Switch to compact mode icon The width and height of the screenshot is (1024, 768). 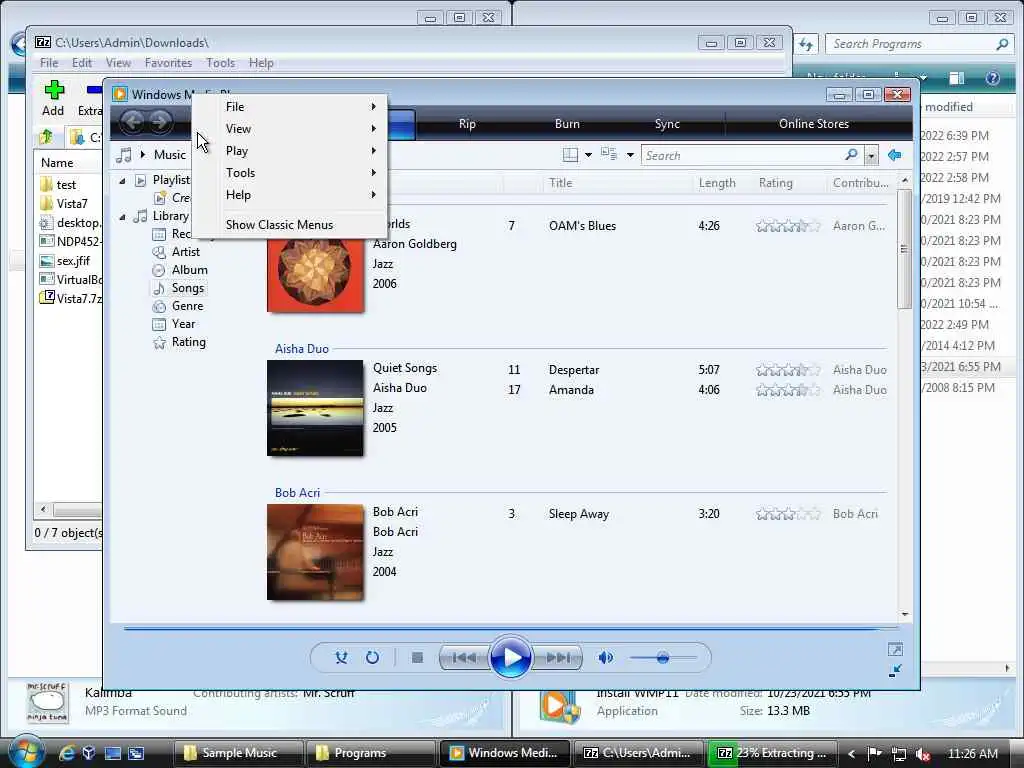pos(895,670)
